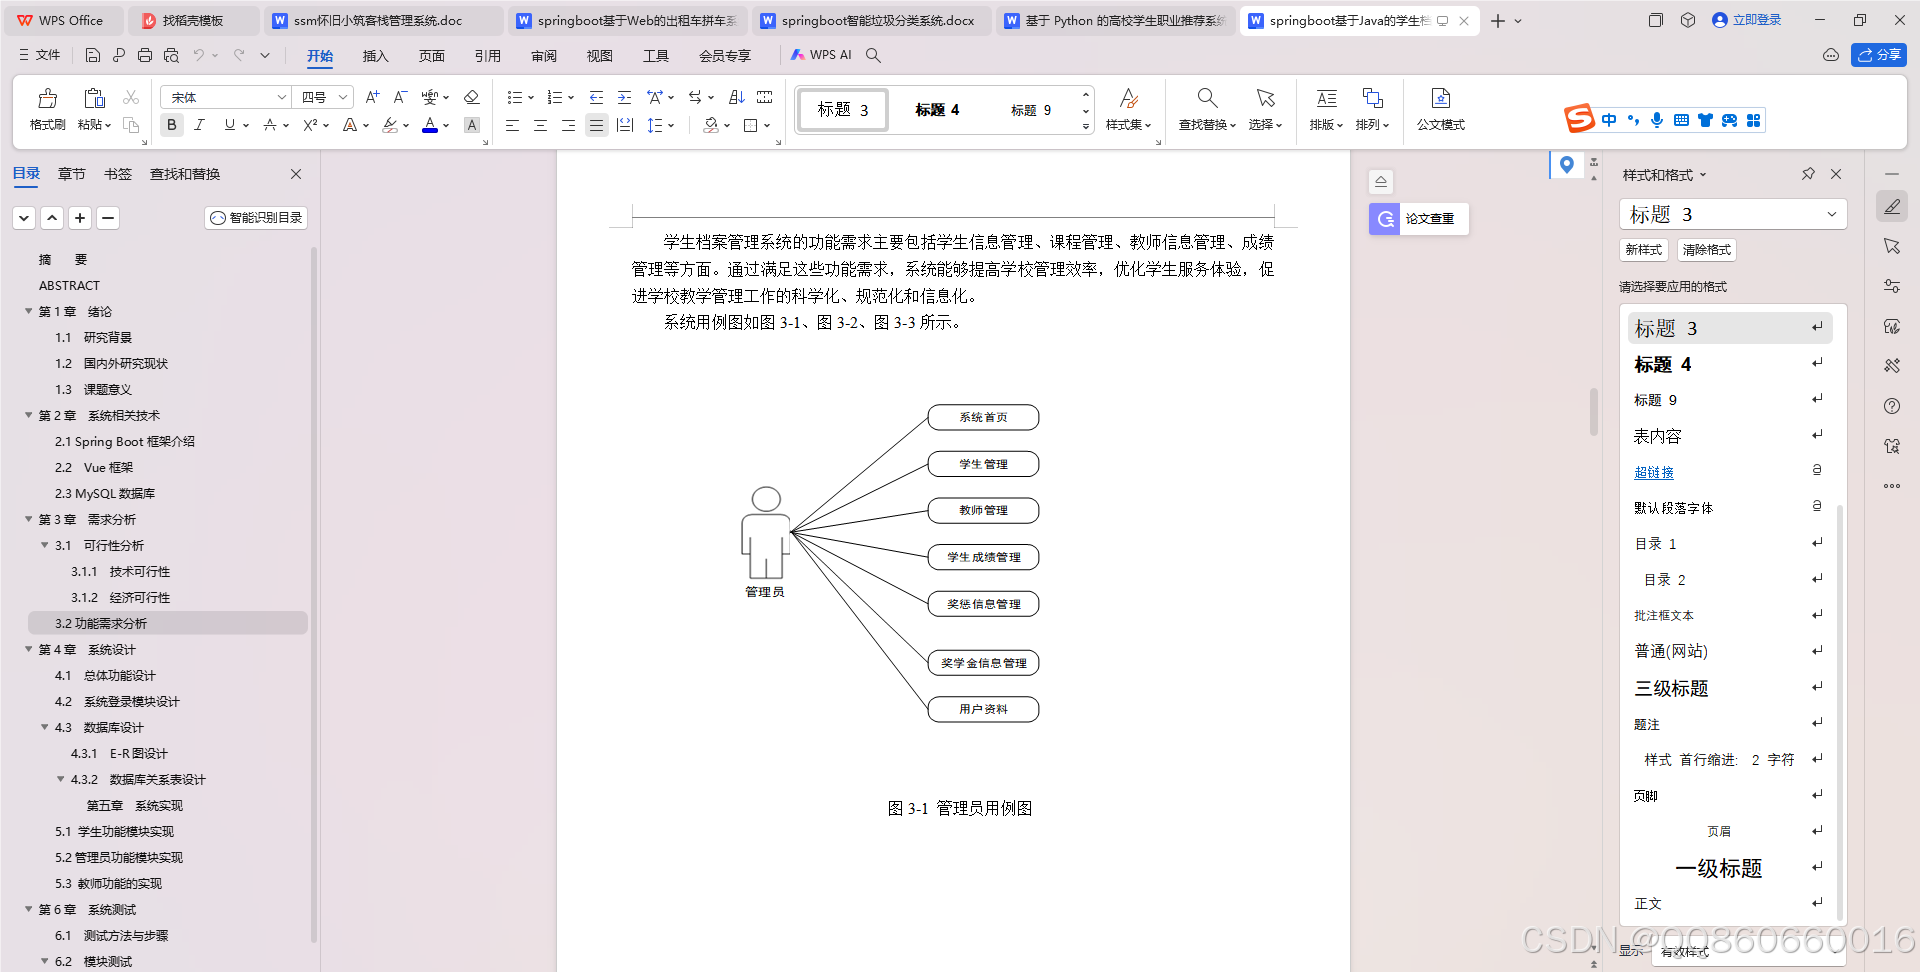Screen dimensions: 1920x972
Task: Toggle bold formatting
Action: [x=172, y=125]
